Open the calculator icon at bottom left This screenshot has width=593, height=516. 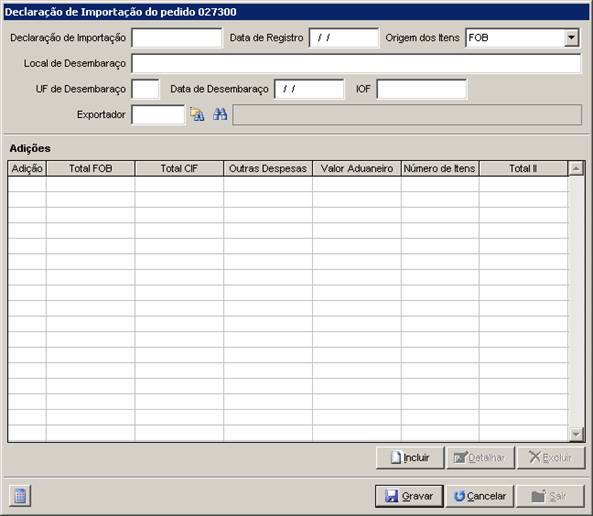coord(20,496)
